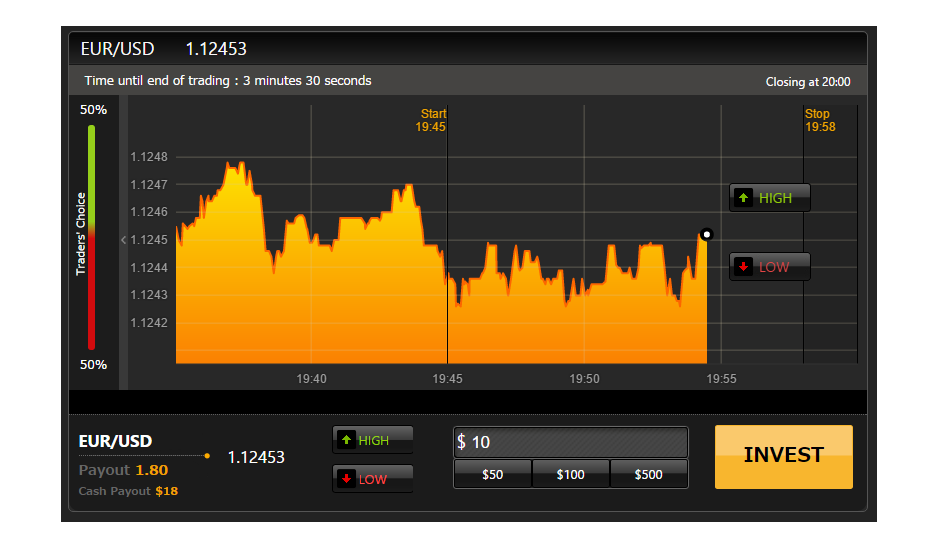Click the white current-price dot on chart
Image resolution: width=936 pixels, height=556 pixels.
707,234
